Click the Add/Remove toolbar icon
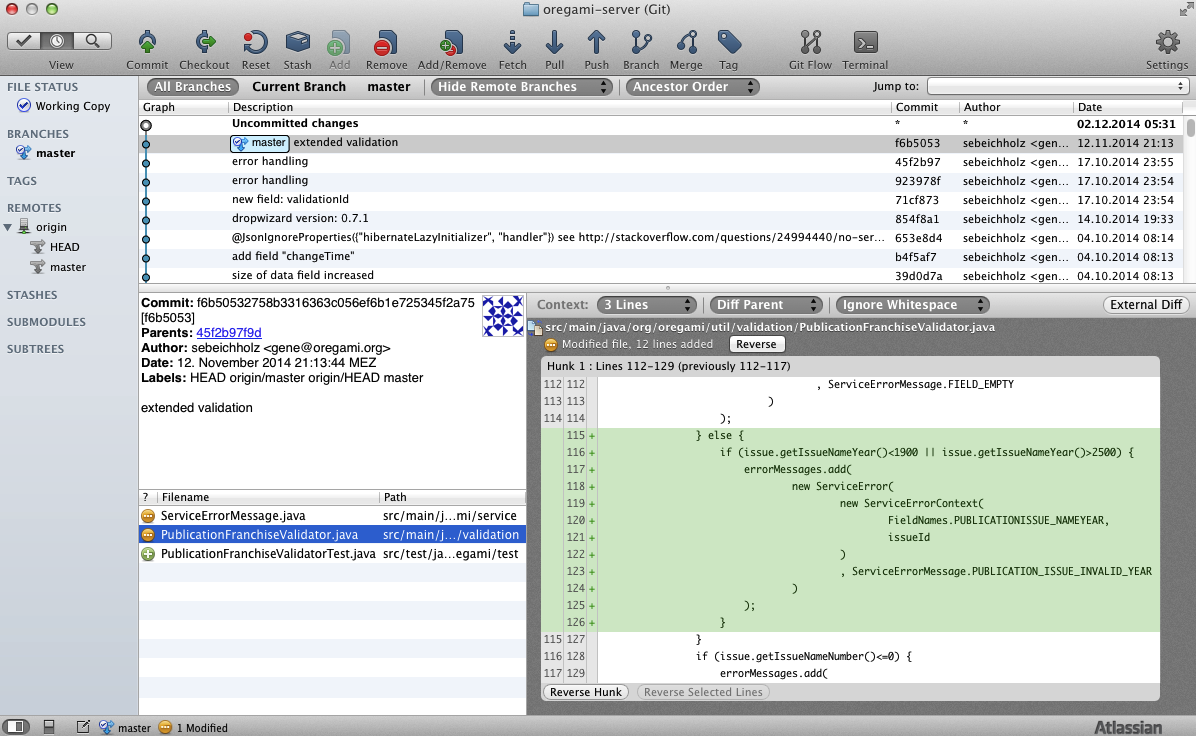This screenshot has width=1196, height=736. click(x=452, y=43)
